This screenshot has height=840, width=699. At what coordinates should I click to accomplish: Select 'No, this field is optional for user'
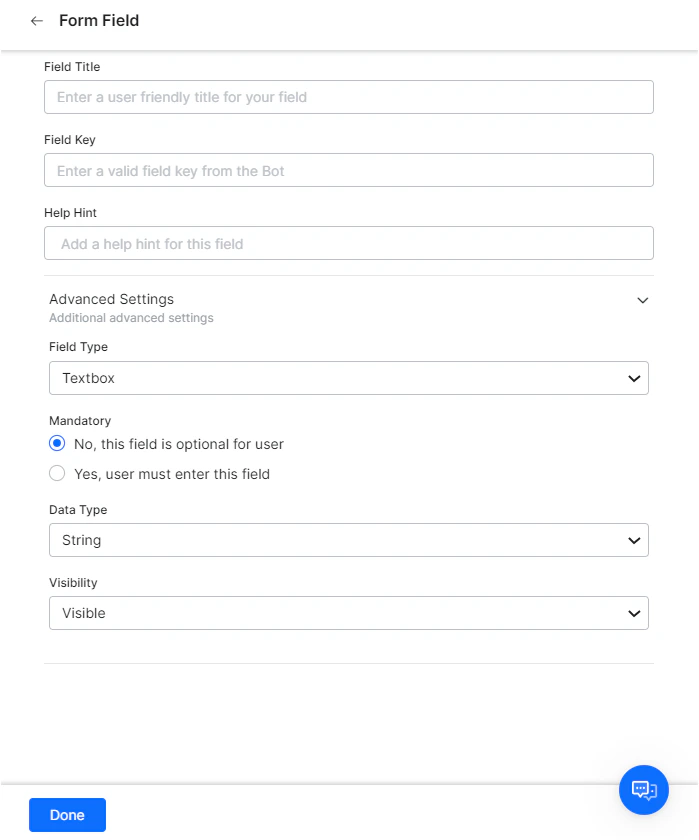(x=57, y=443)
